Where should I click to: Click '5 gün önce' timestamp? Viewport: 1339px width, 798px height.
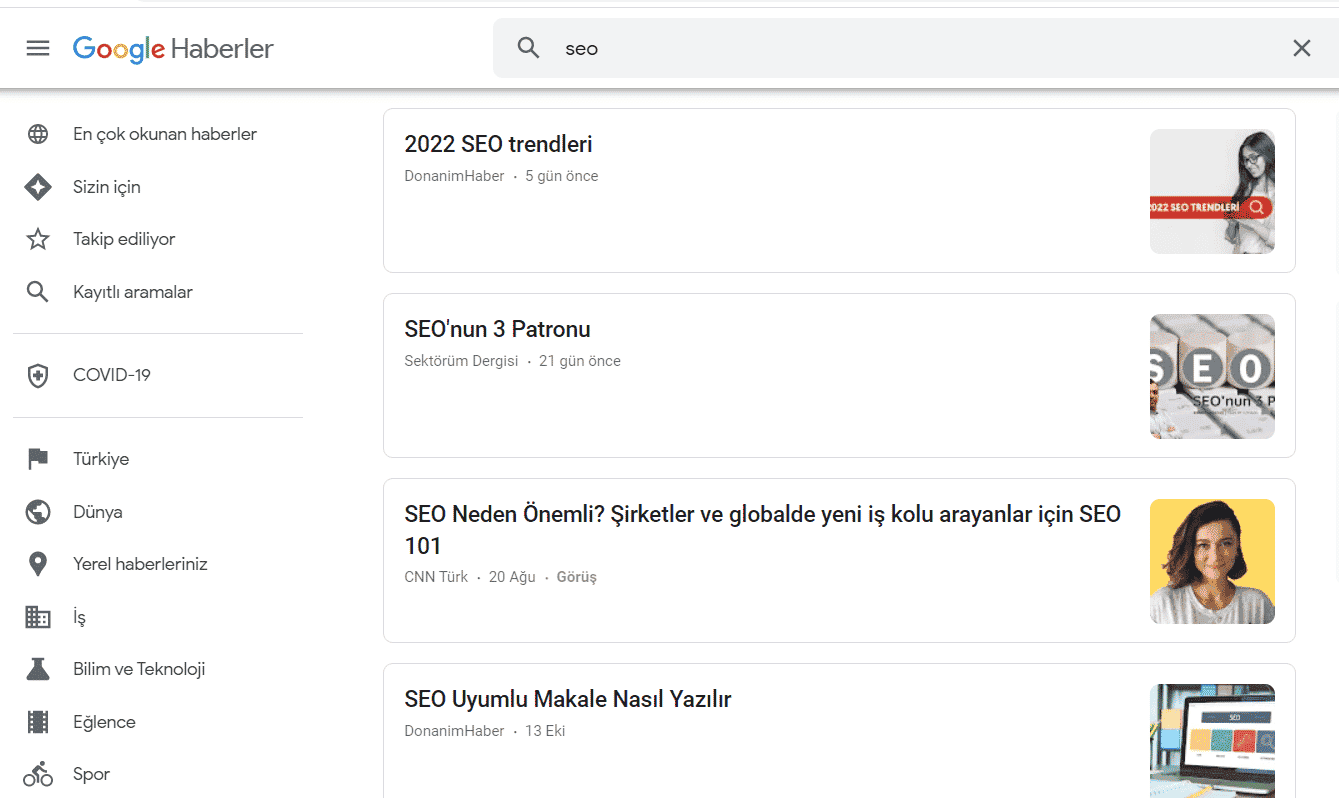pyautogui.click(x=562, y=176)
